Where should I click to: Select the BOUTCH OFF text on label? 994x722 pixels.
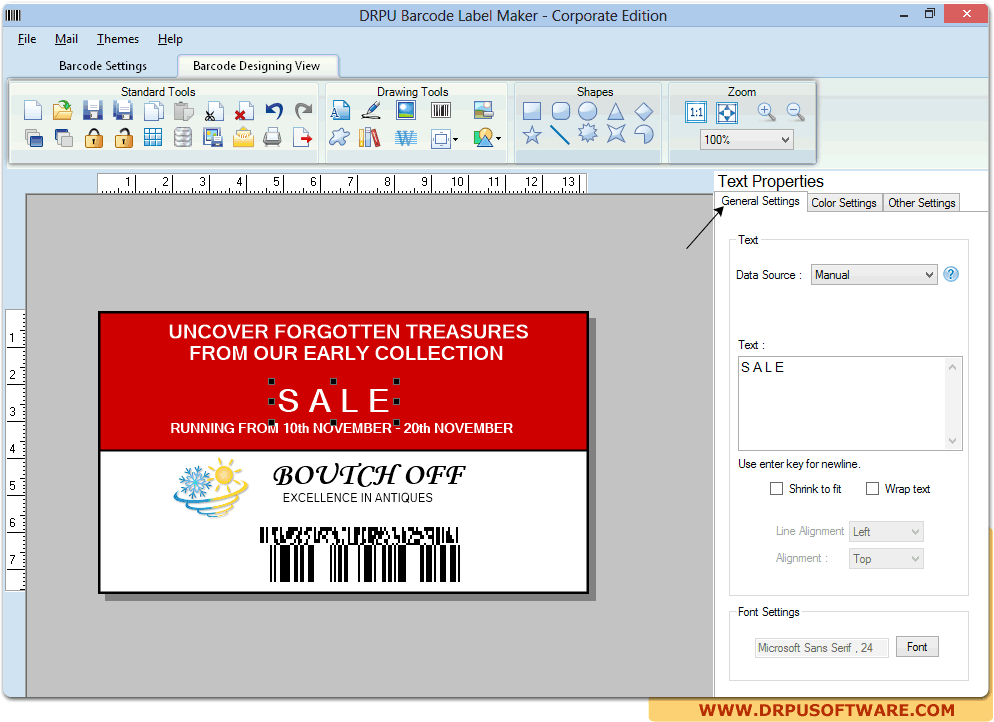369,475
